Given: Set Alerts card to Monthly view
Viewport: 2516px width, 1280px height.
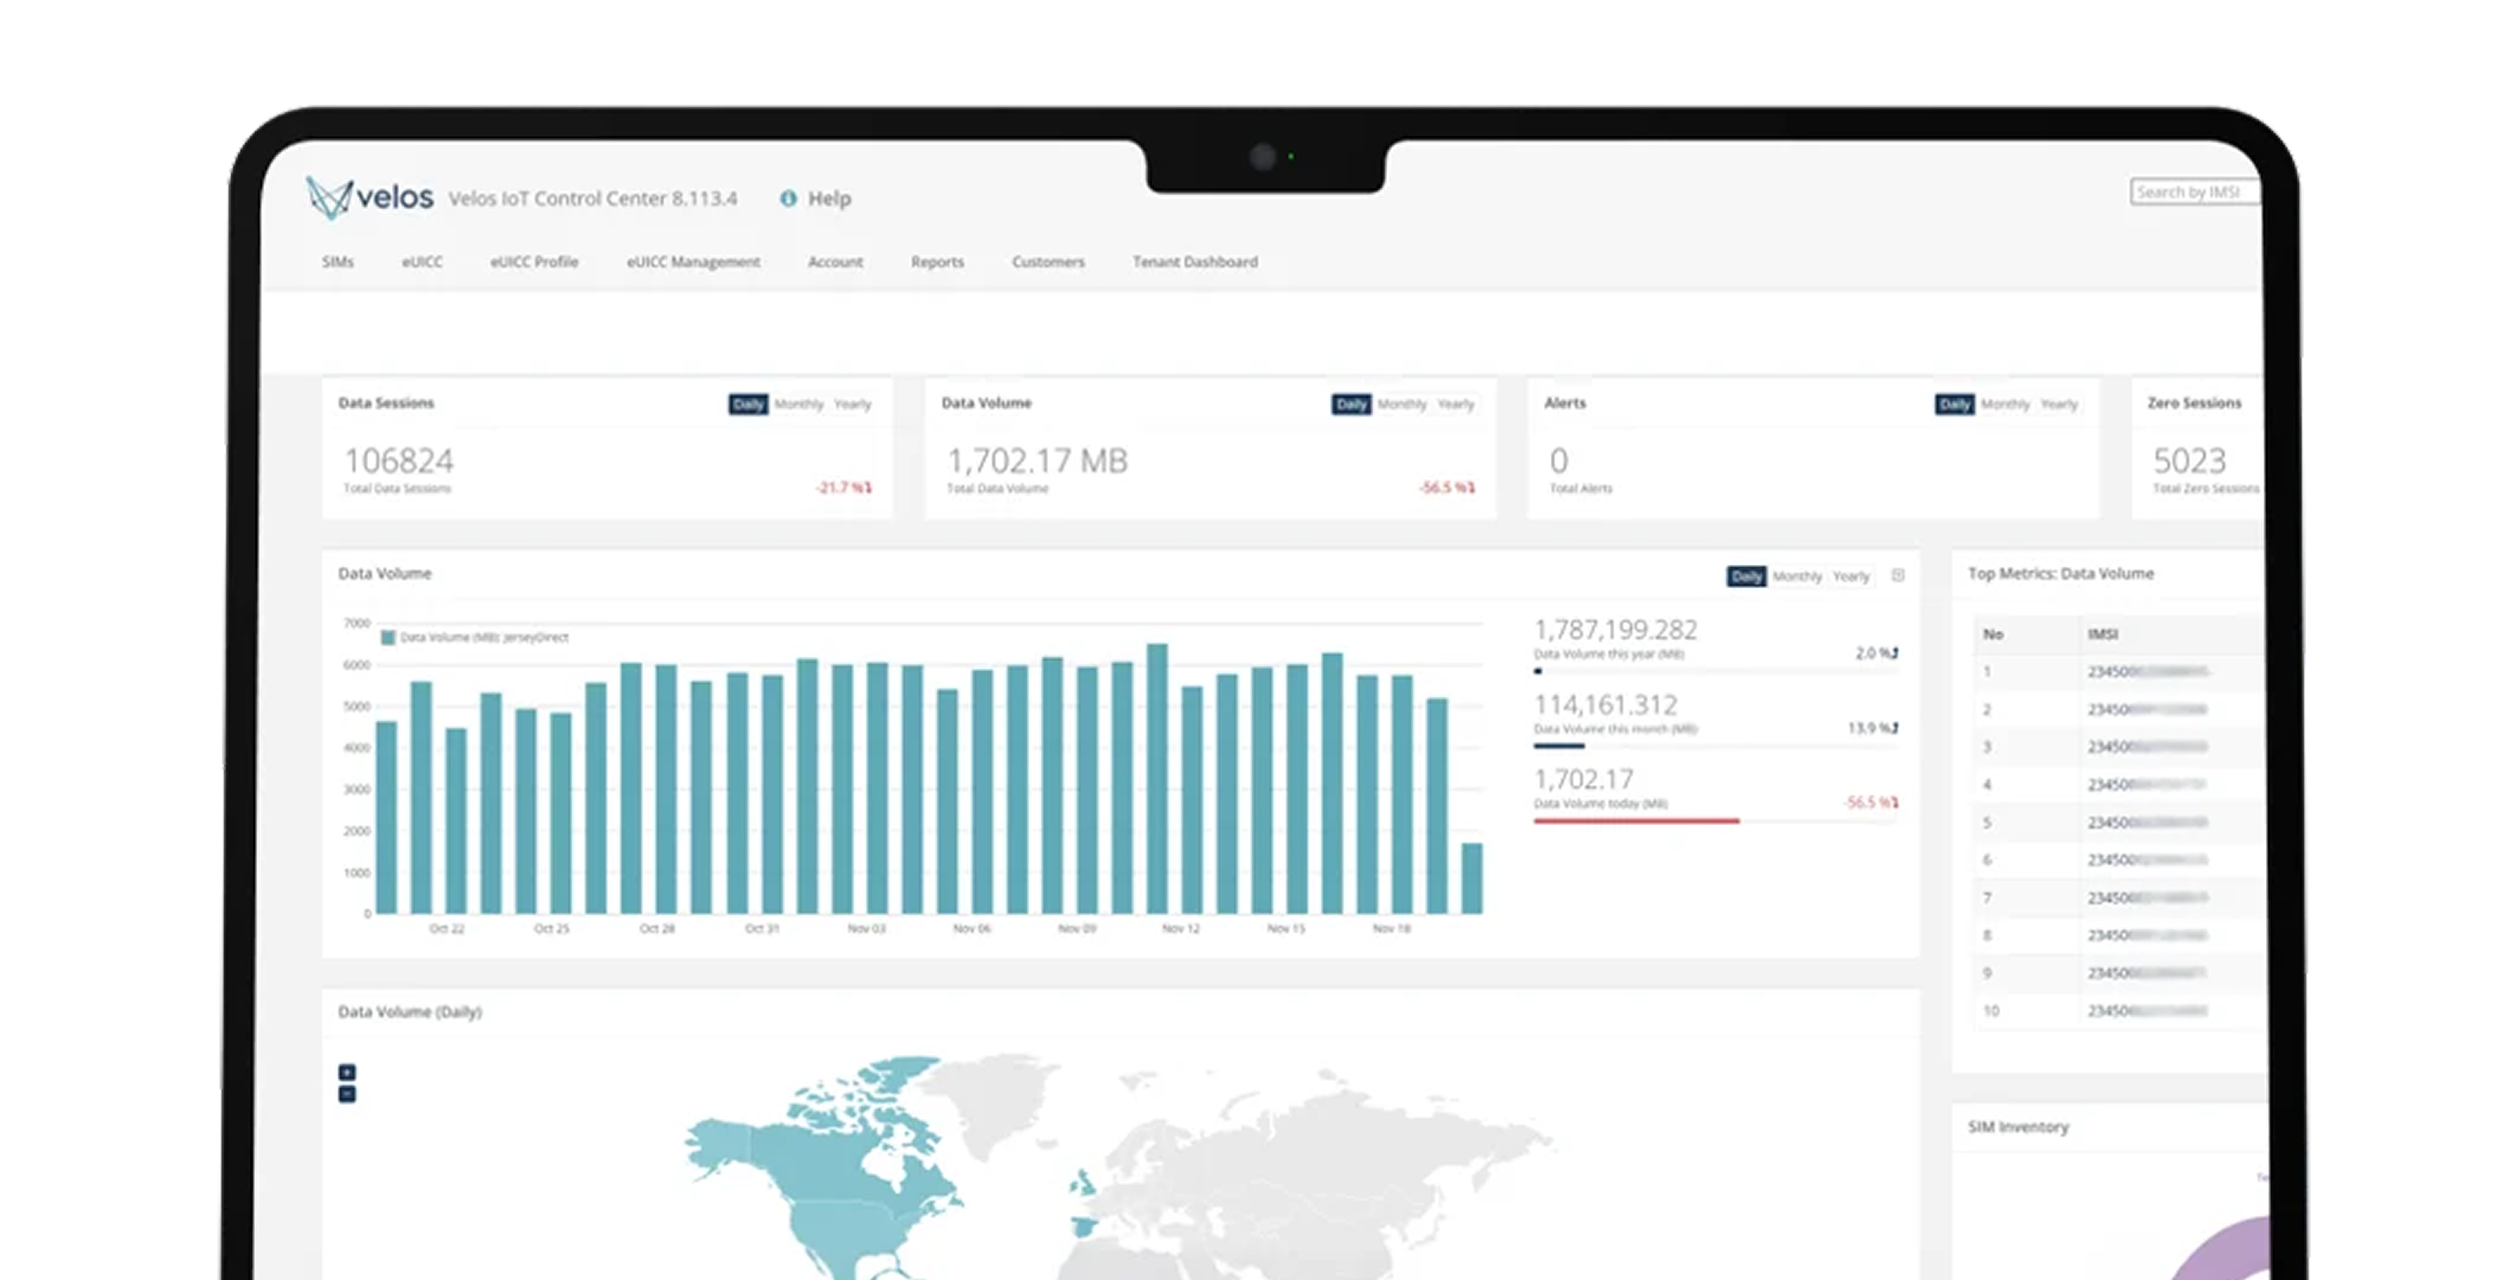Looking at the screenshot, I should click(x=2005, y=404).
